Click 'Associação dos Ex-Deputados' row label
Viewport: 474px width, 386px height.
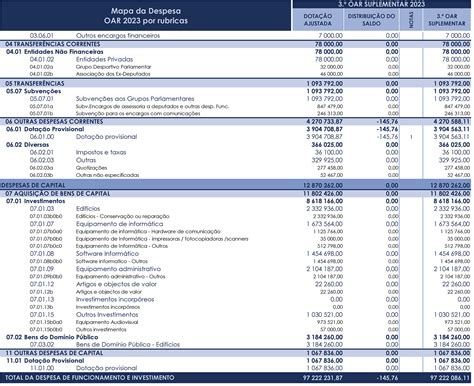point(113,74)
